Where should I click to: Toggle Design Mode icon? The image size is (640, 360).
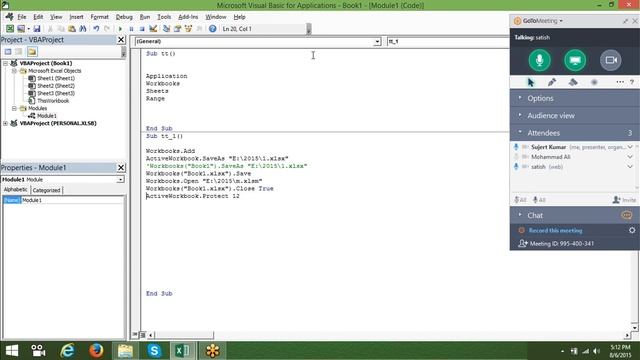click(153, 29)
